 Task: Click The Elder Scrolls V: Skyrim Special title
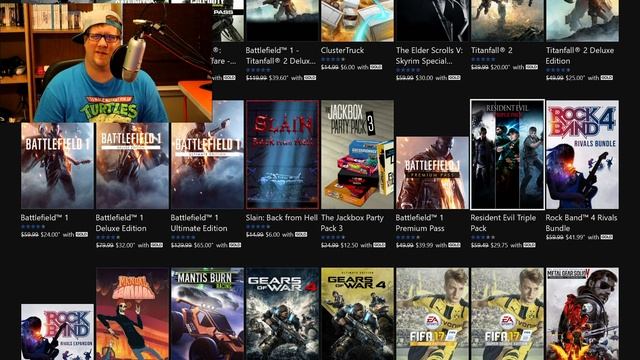429,56
